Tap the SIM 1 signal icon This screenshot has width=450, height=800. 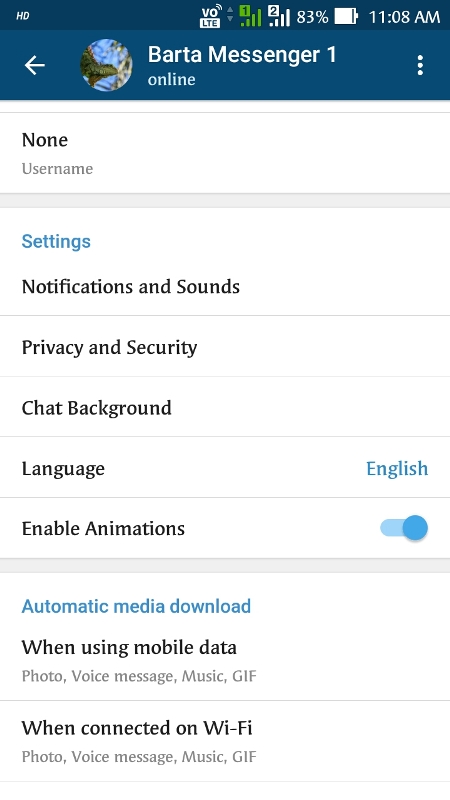pos(250,16)
